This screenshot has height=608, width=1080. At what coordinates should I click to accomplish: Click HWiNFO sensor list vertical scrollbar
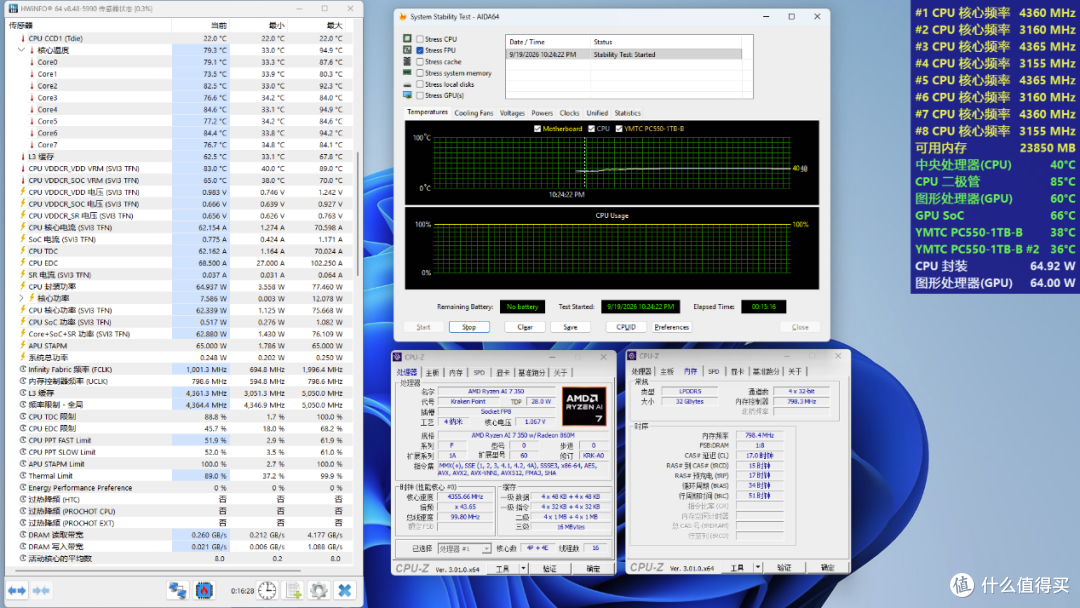click(357, 213)
